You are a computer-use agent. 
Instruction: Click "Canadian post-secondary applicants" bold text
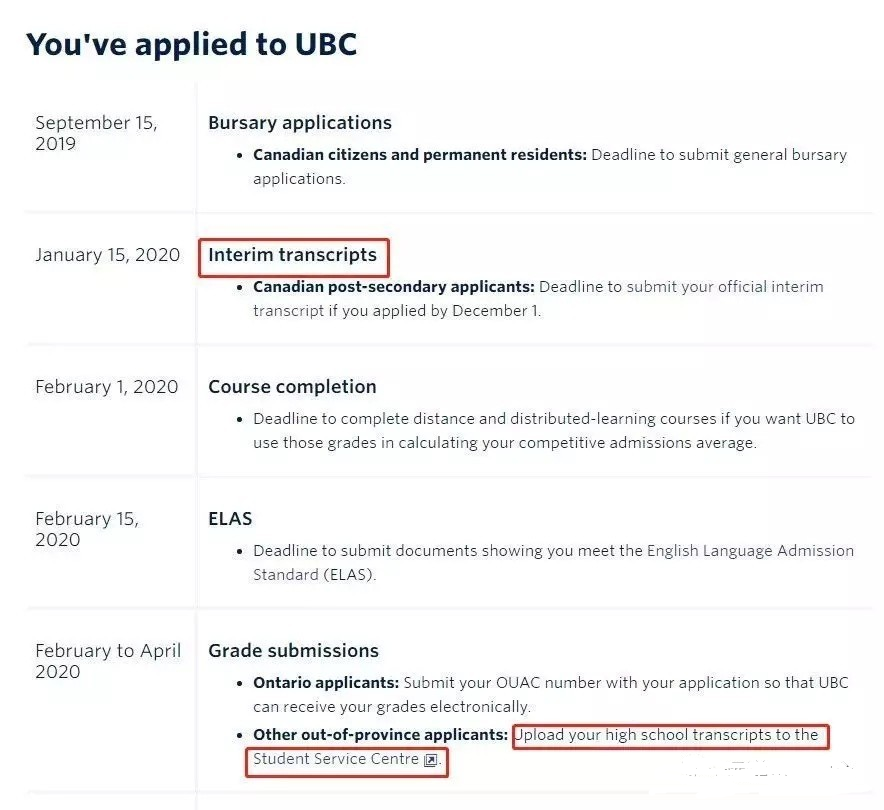point(394,287)
